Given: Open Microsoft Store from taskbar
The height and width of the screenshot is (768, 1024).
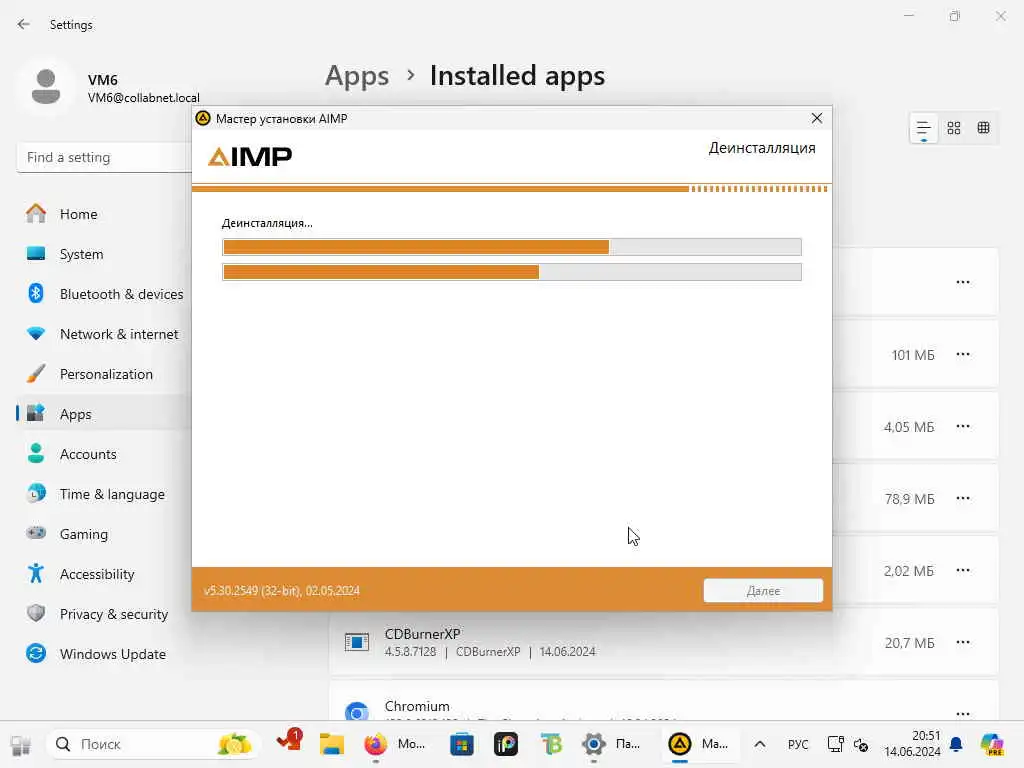Looking at the screenshot, I should tap(462, 744).
